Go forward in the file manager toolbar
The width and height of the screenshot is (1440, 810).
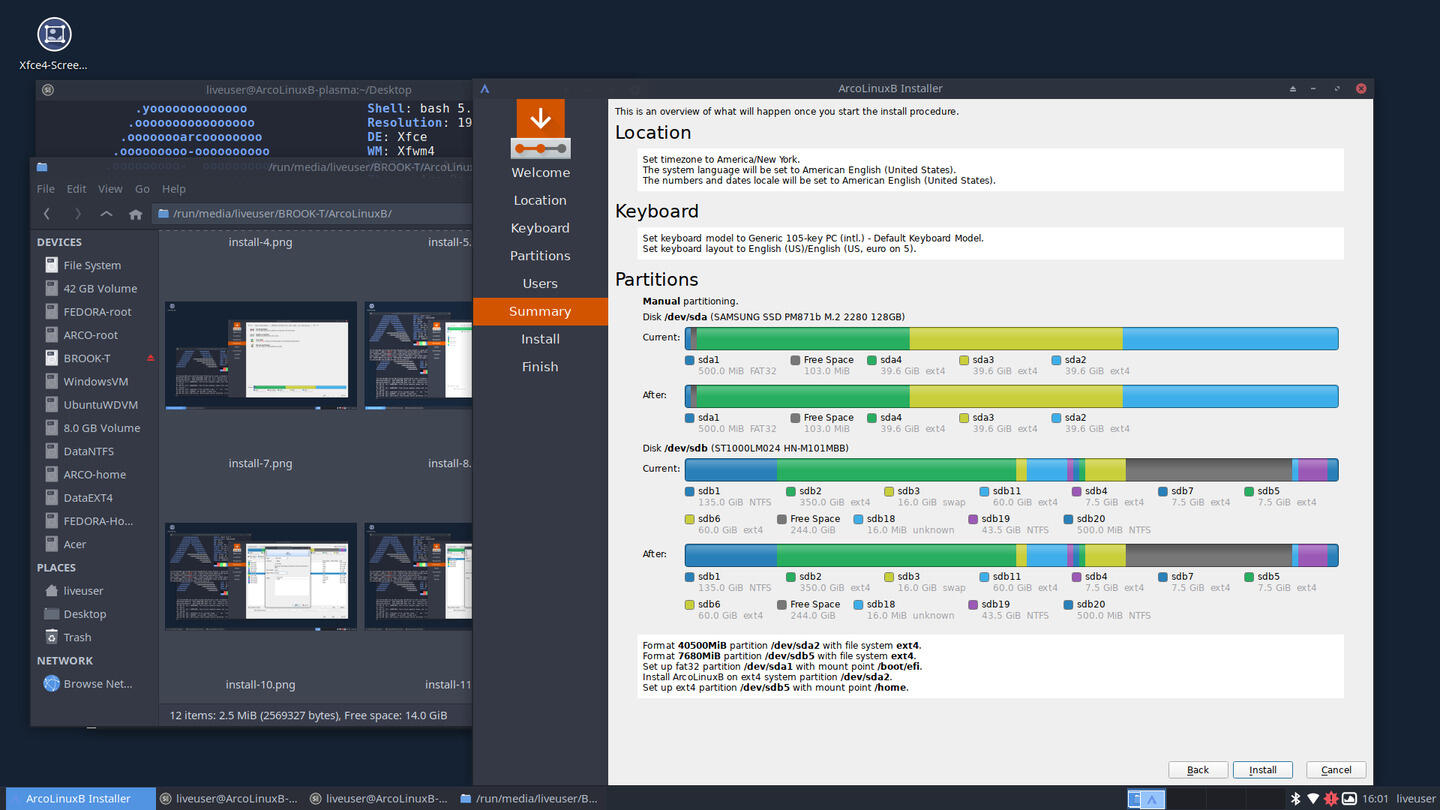point(77,214)
